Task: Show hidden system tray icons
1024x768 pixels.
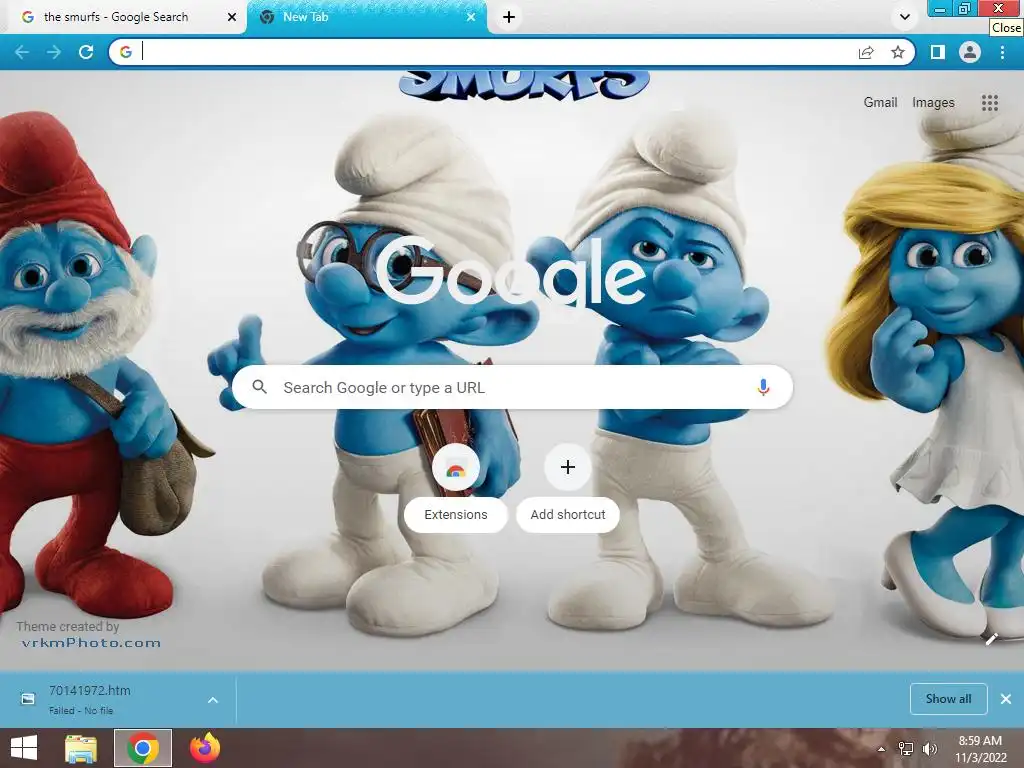Action: (881, 749)
